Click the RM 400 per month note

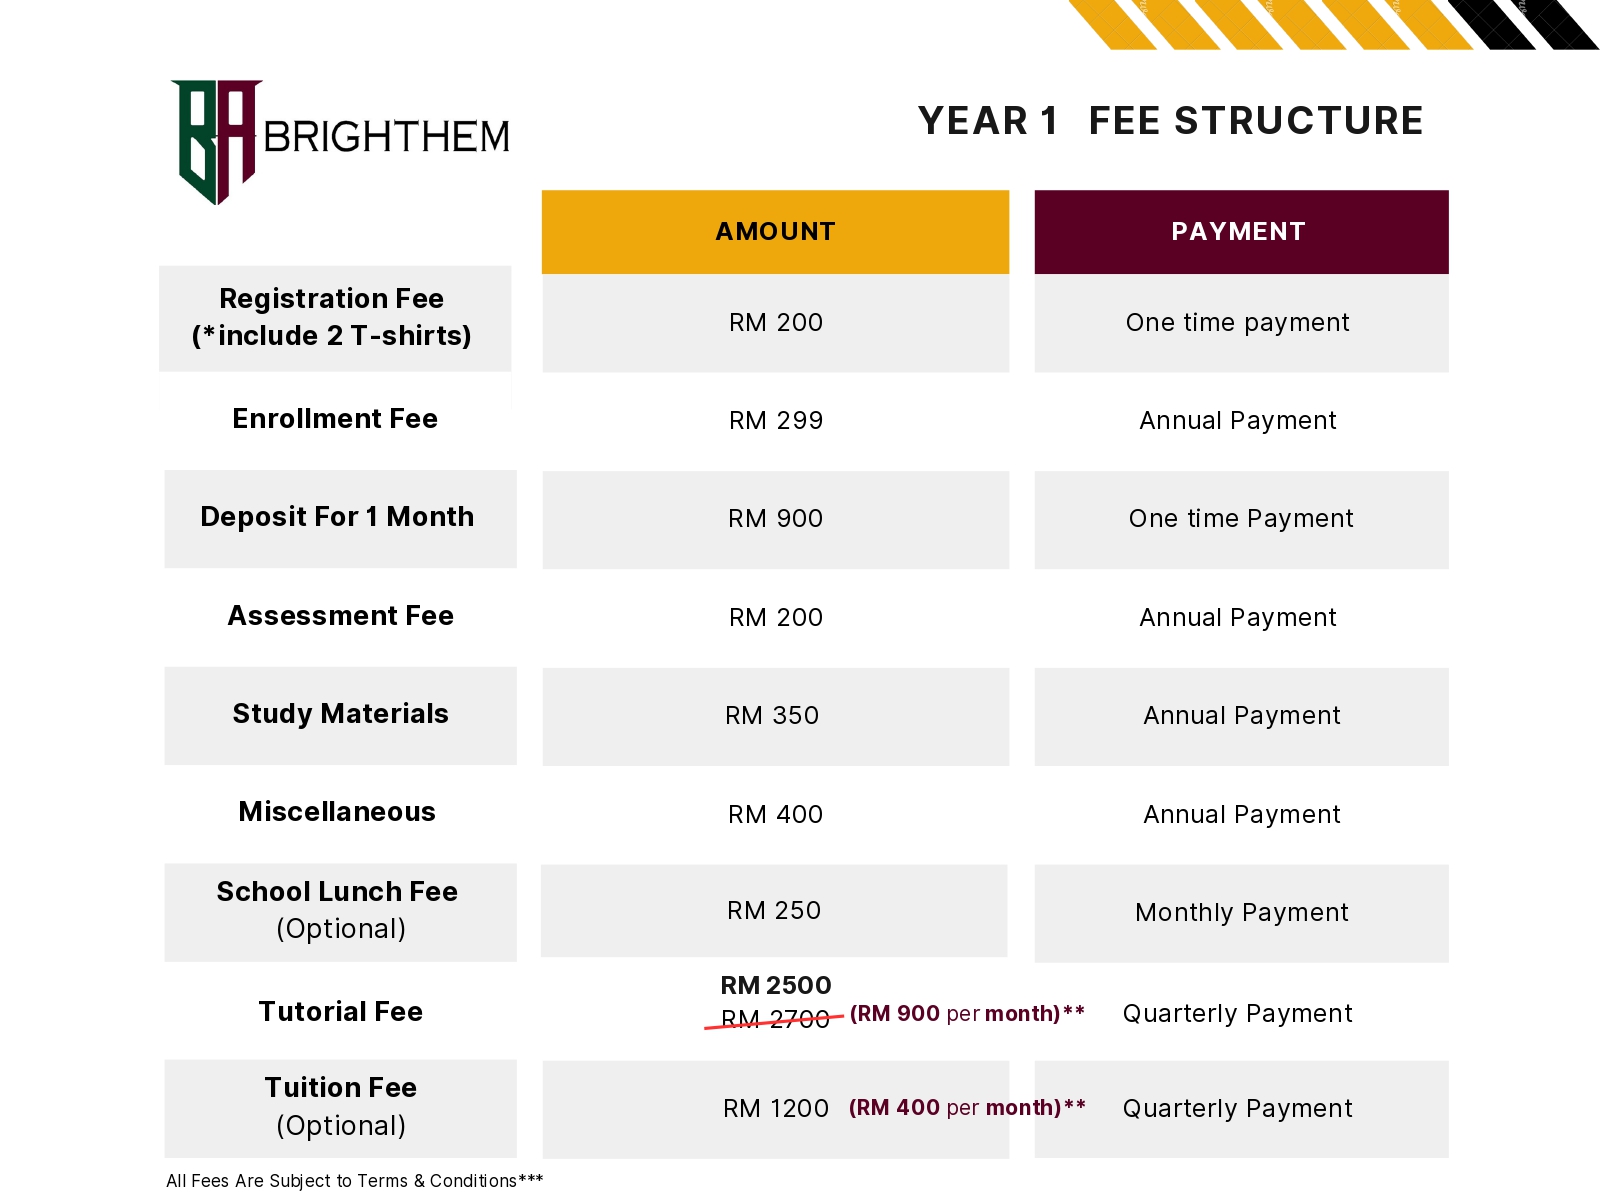pyautogui.click(x=967, y=1108)
